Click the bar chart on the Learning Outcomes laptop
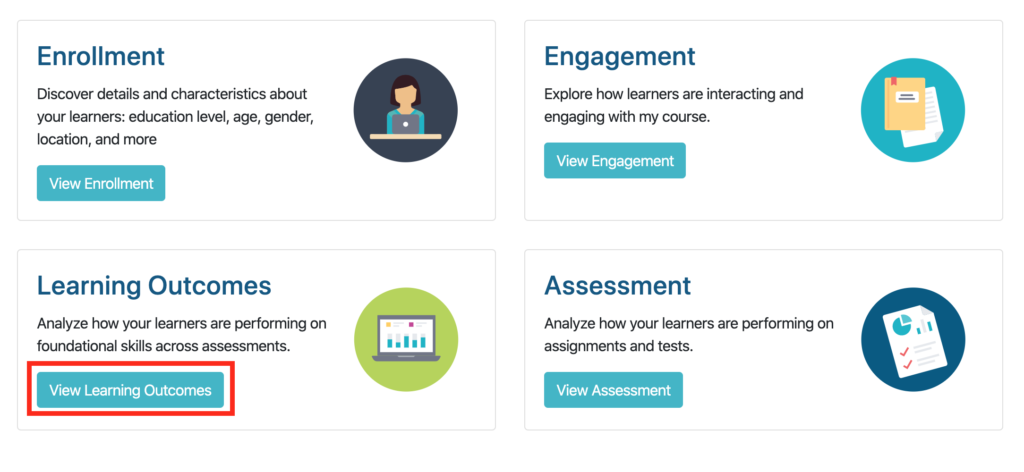This screenshot has height=472, width=1024. (406, 339)
